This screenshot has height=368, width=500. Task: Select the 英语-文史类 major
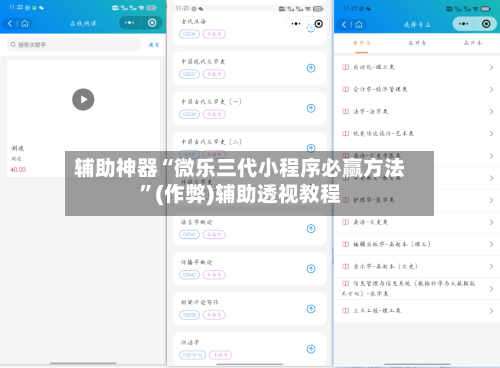pos(417,222)
